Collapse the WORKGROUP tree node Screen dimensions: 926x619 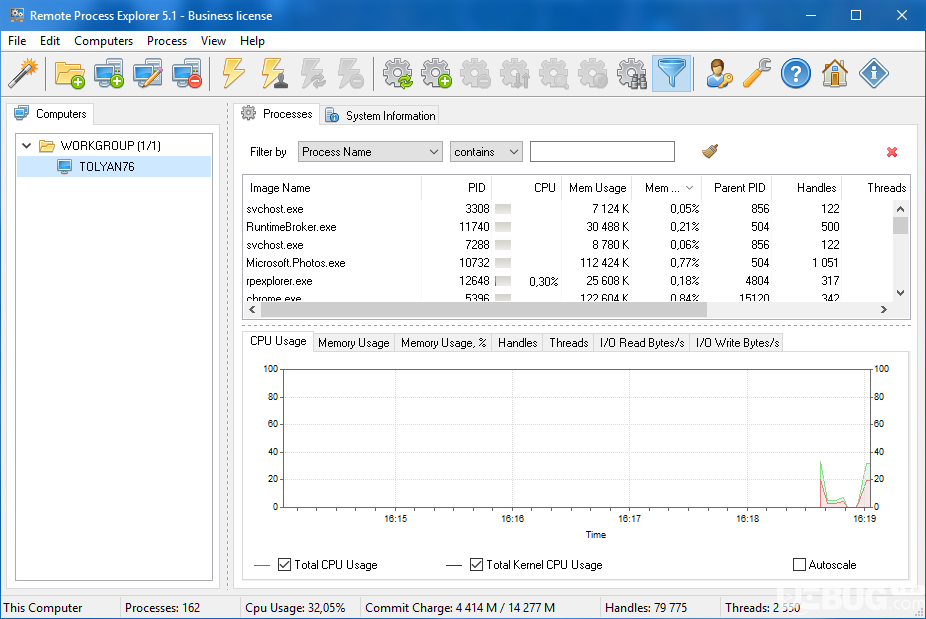[27, 145]
